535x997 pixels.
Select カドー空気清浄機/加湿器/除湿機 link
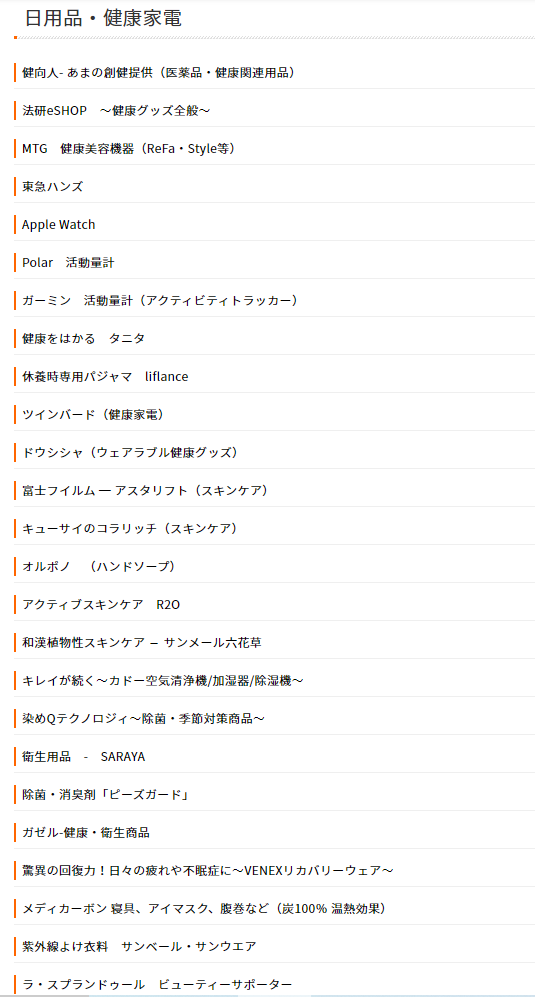pos(163,681)
